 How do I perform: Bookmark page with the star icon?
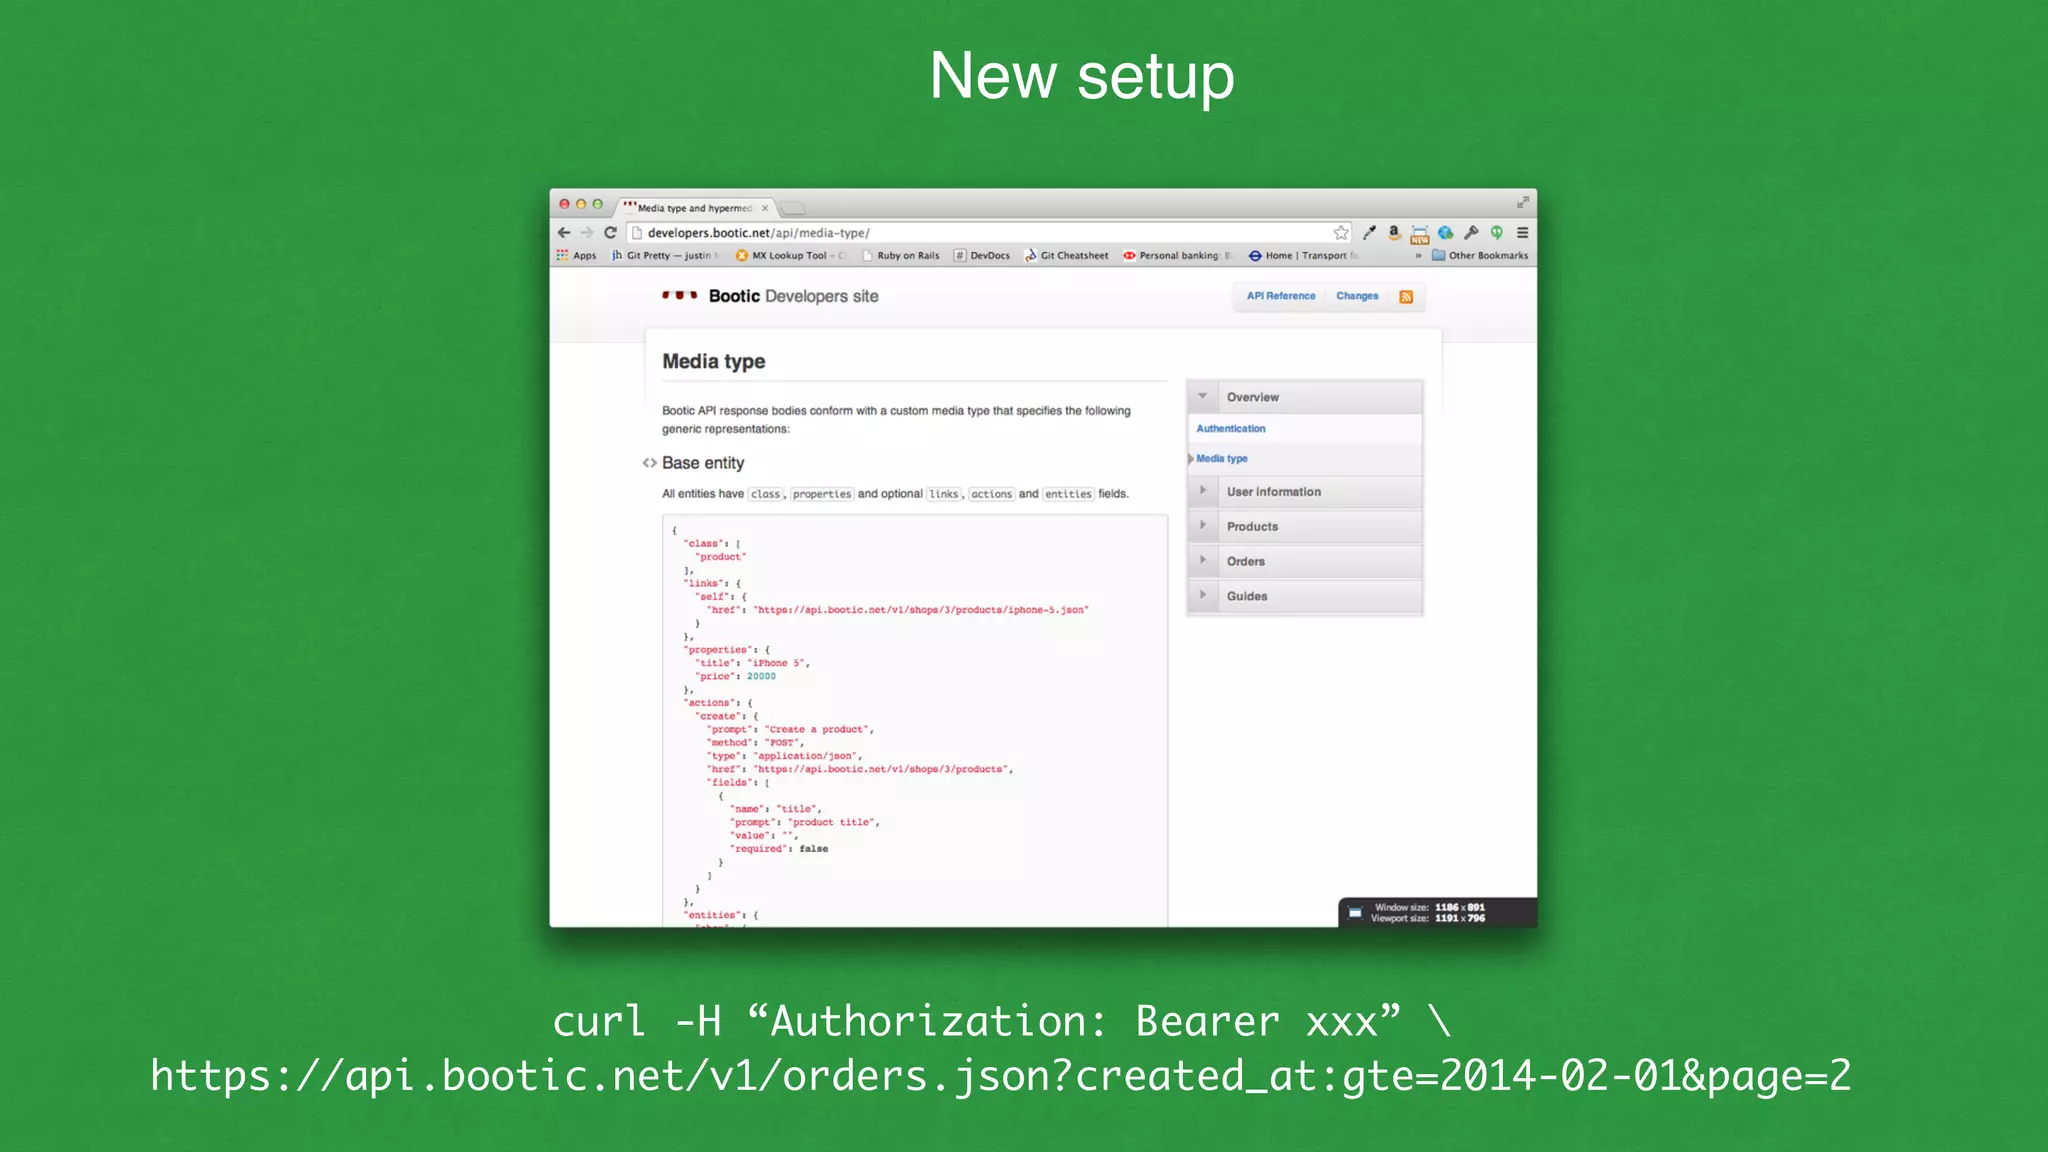coord(1341,232)
